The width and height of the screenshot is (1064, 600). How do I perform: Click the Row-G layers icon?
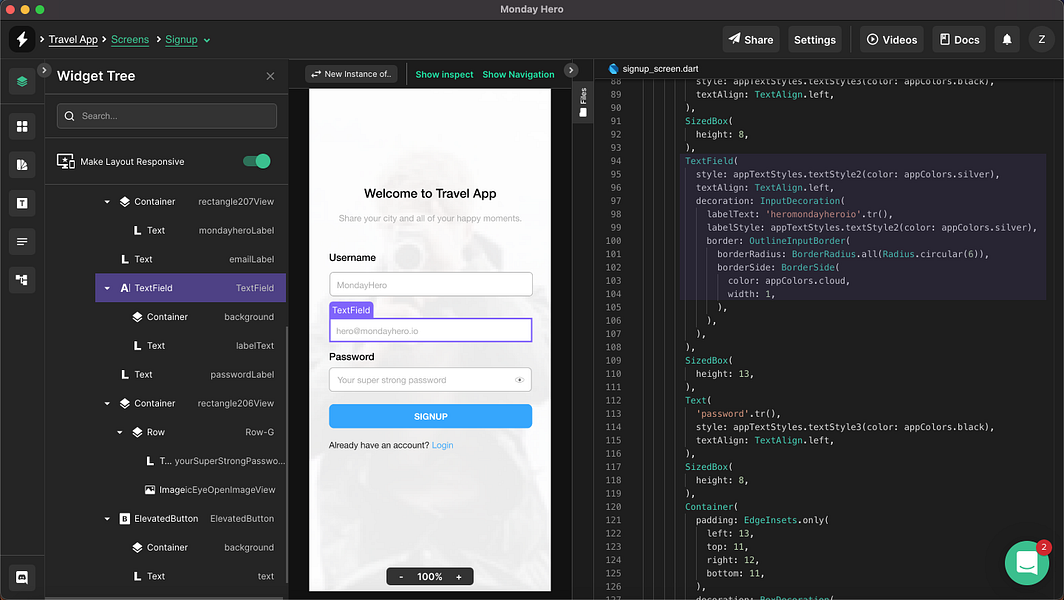(x=137, y=432)
